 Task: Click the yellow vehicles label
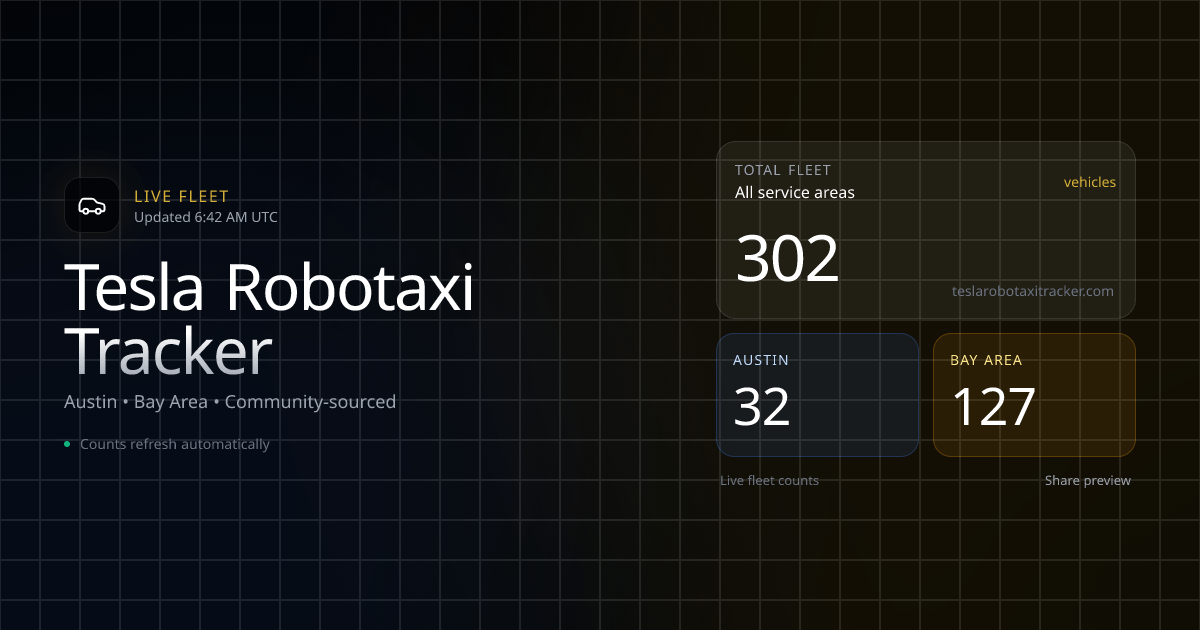coord(1089,182)
